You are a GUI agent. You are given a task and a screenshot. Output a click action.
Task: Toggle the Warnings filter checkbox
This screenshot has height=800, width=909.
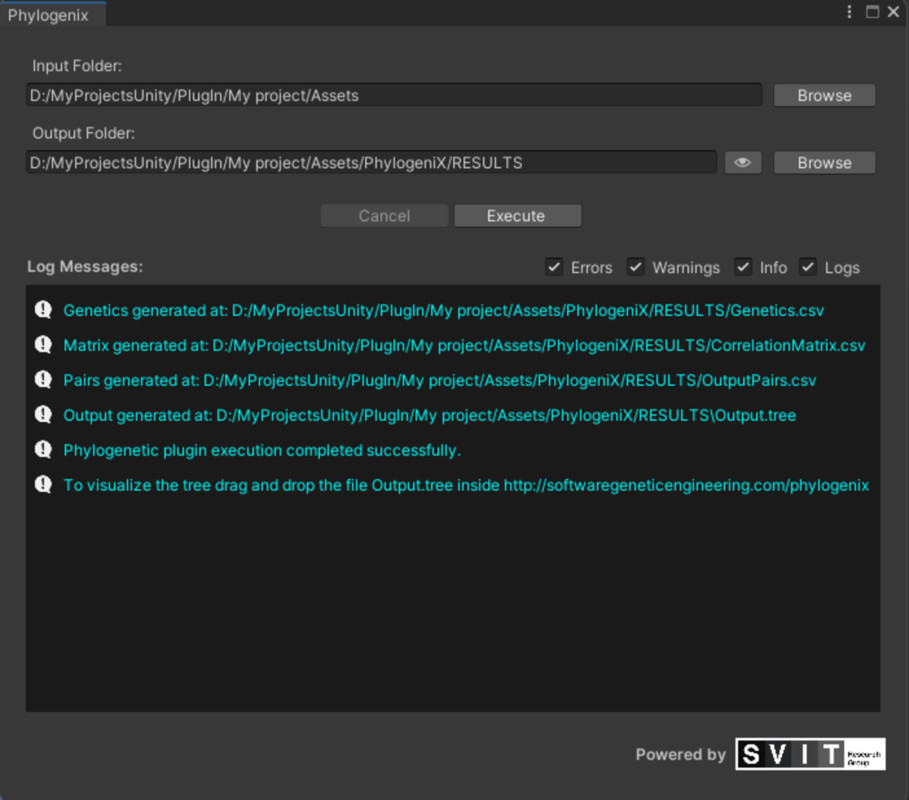coord(635,267)
